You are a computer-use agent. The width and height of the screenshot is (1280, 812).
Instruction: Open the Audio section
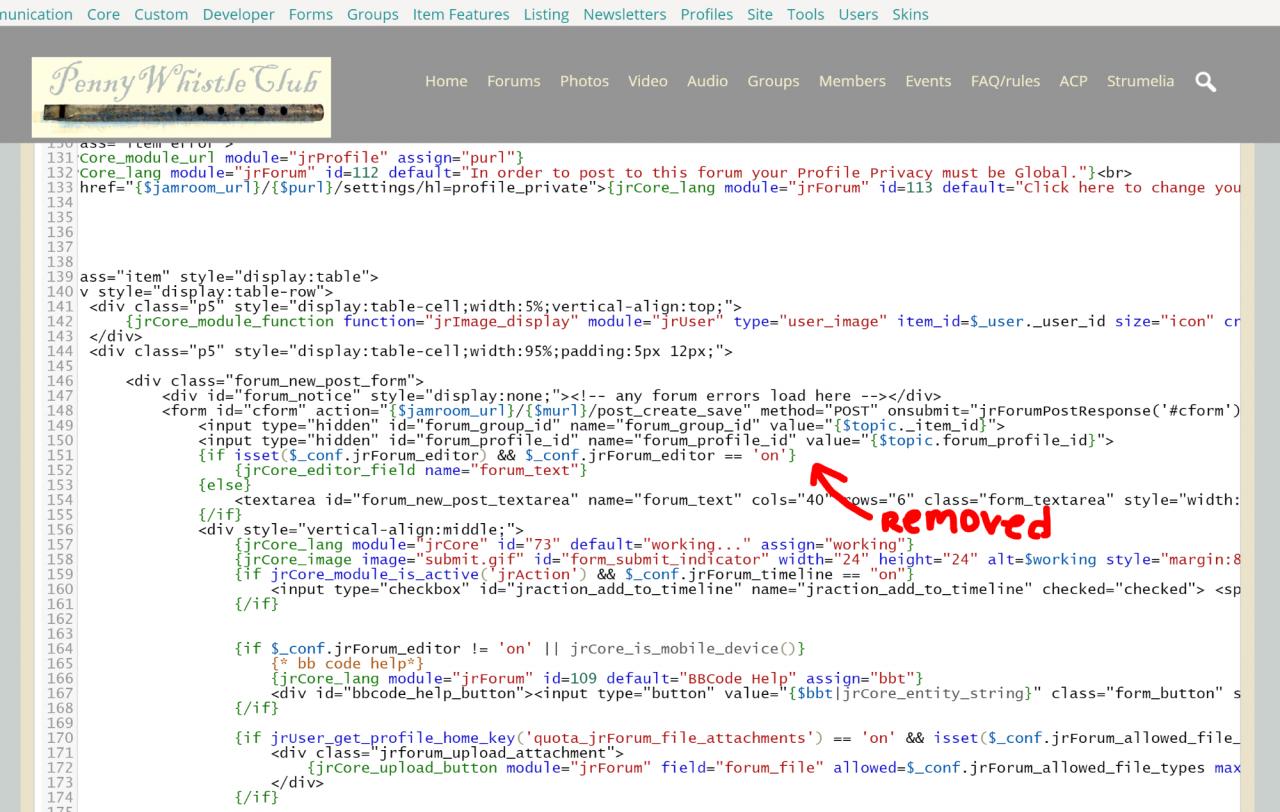click(x=707, y=81)
